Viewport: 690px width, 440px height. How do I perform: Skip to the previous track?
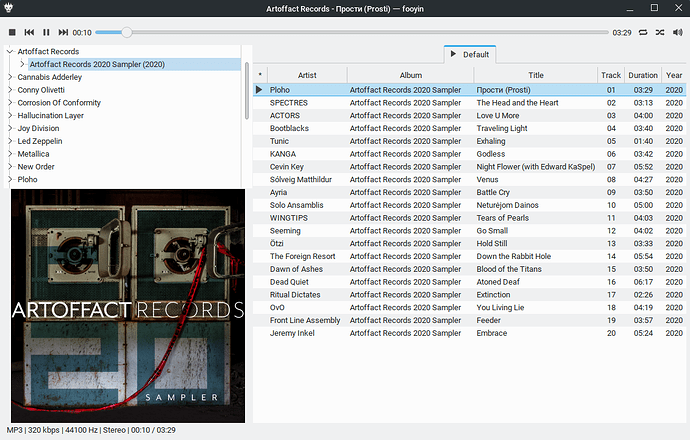tap(29, 33)
